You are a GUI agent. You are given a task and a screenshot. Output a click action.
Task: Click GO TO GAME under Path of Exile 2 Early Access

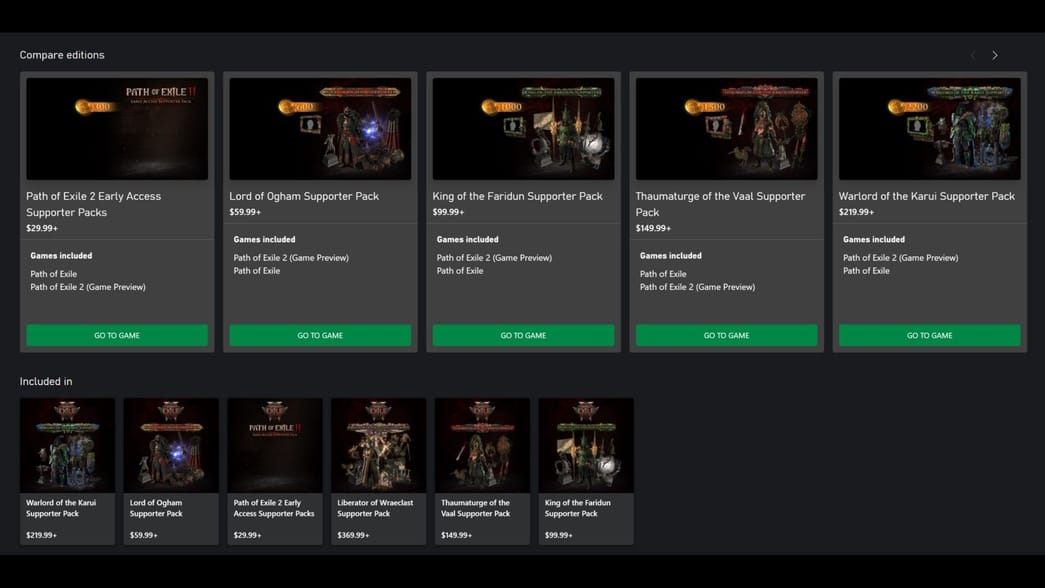click(x=117, y=335)
